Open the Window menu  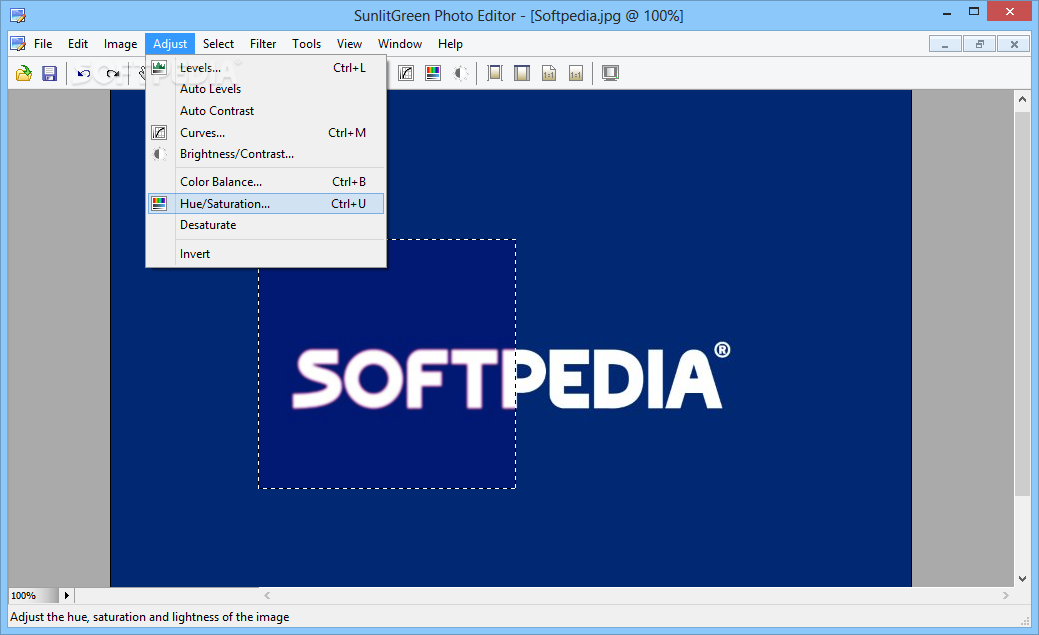pos(400,44)
